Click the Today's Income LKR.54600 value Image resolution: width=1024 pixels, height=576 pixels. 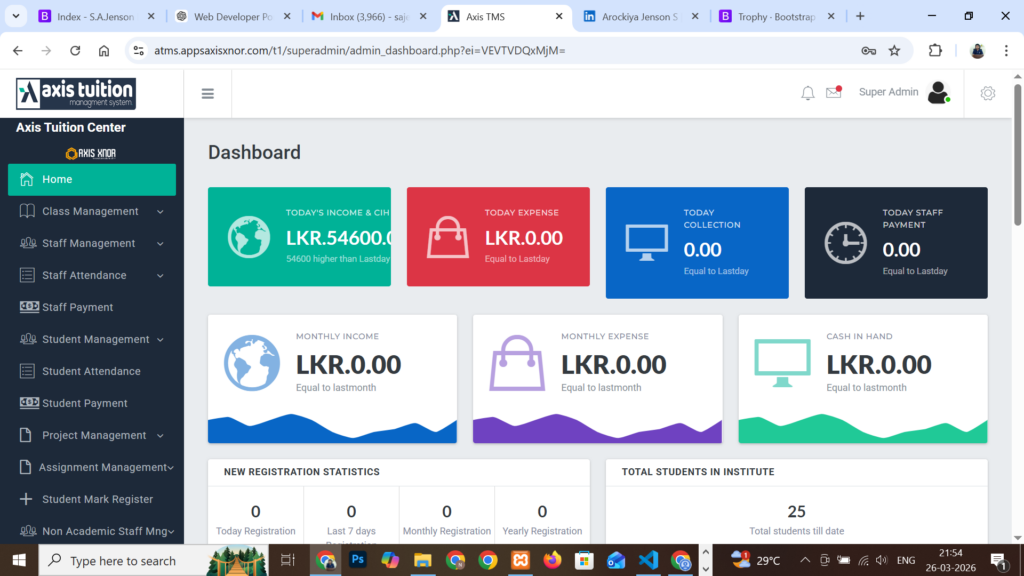tap(338, 238)
